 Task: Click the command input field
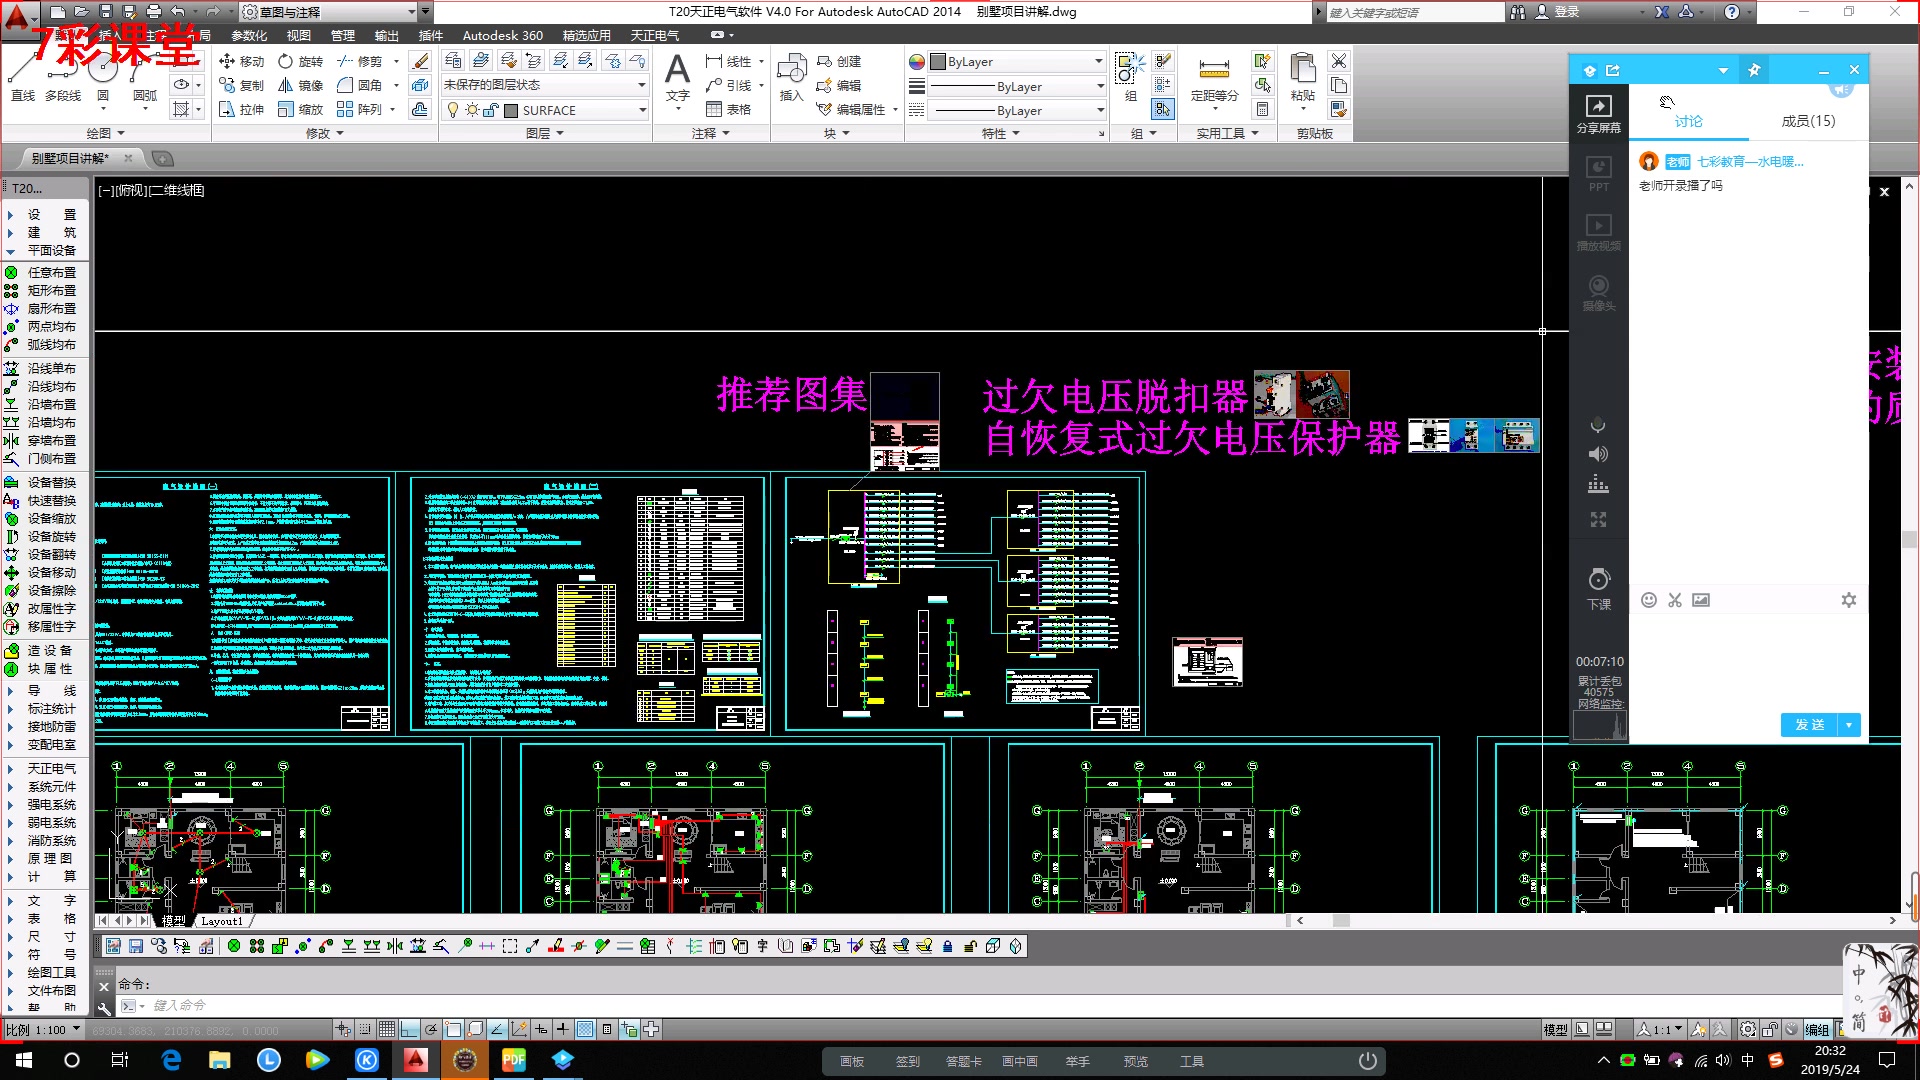(527, 1005)
